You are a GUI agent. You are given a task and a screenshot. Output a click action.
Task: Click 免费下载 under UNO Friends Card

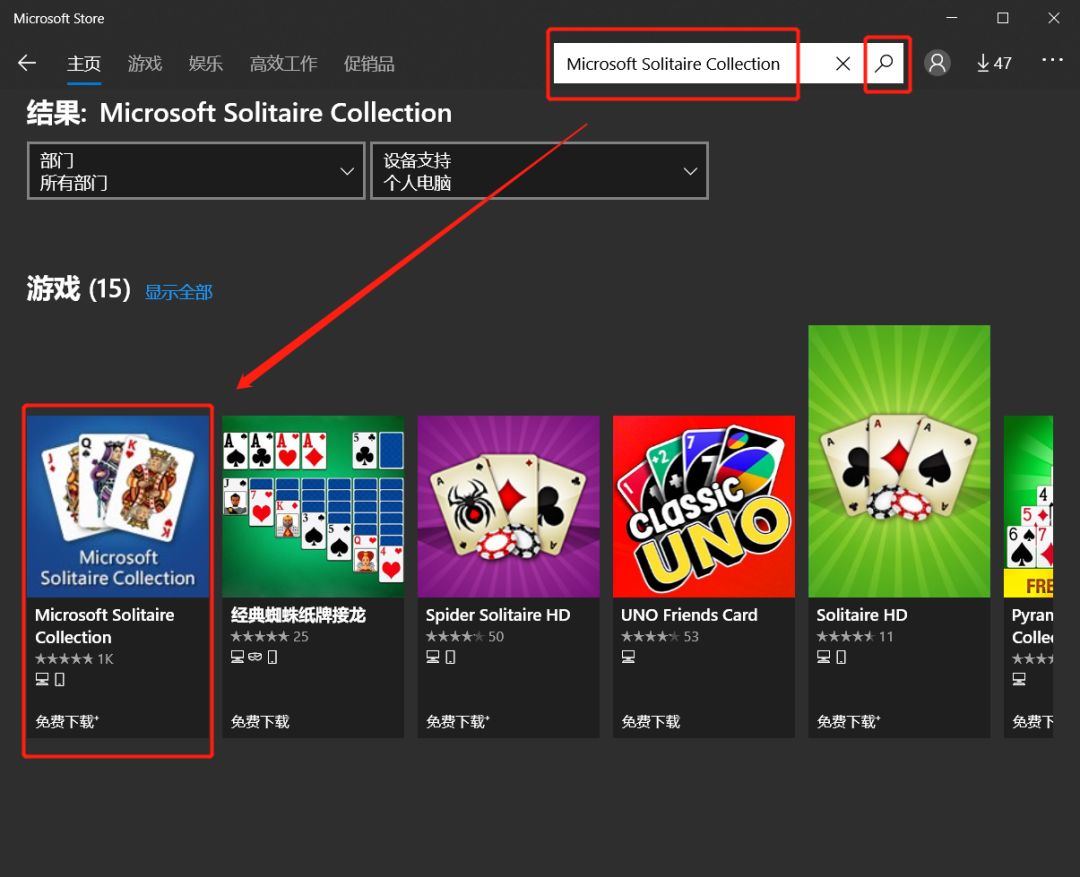650,721
